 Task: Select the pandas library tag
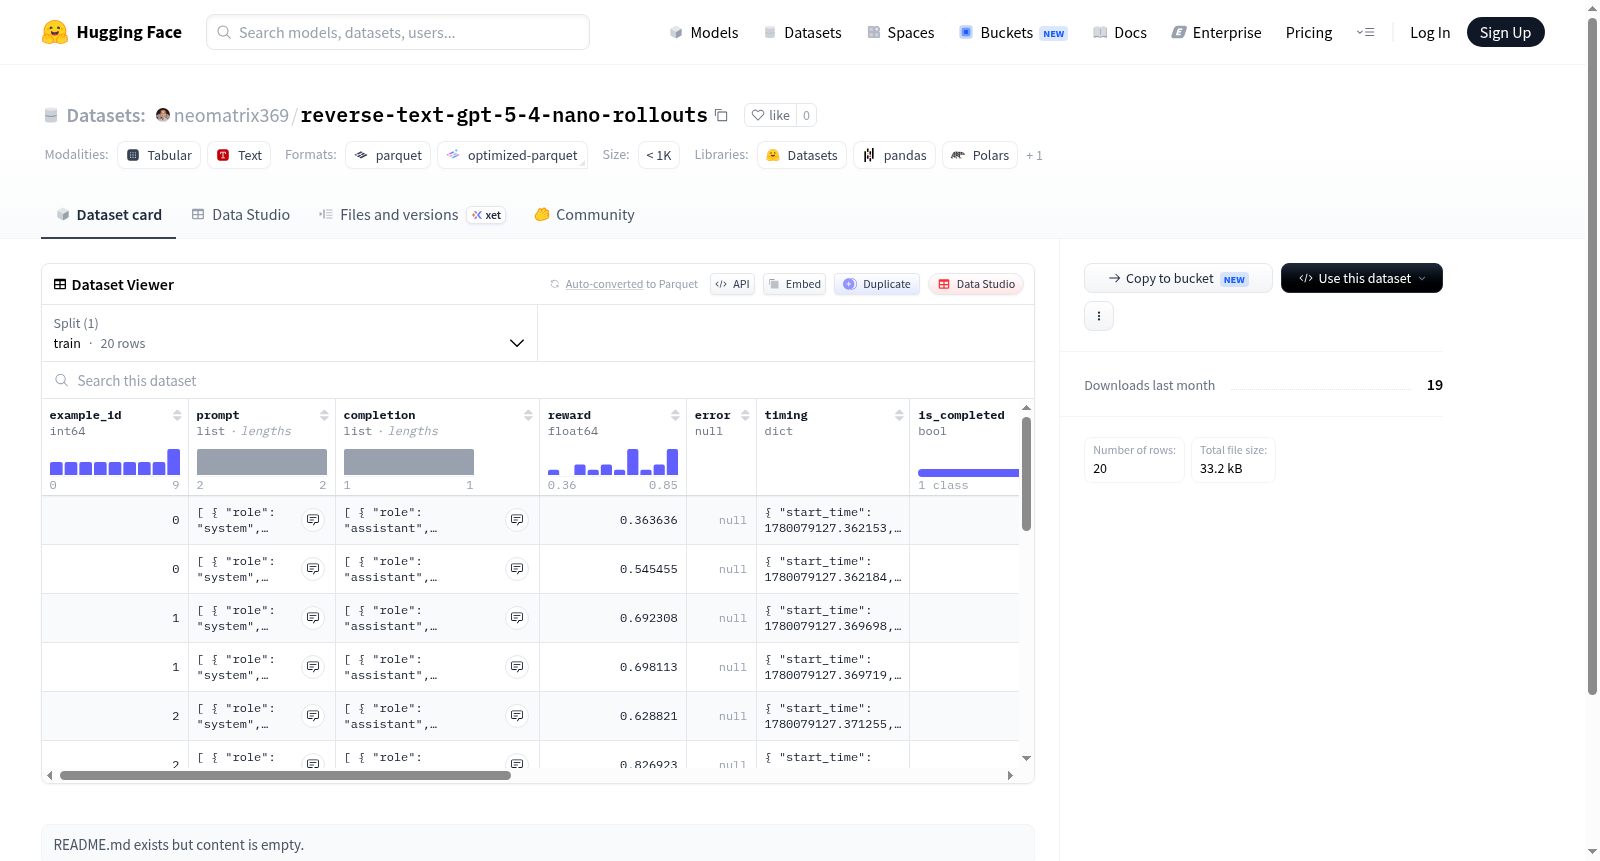(x=895, y=155)
